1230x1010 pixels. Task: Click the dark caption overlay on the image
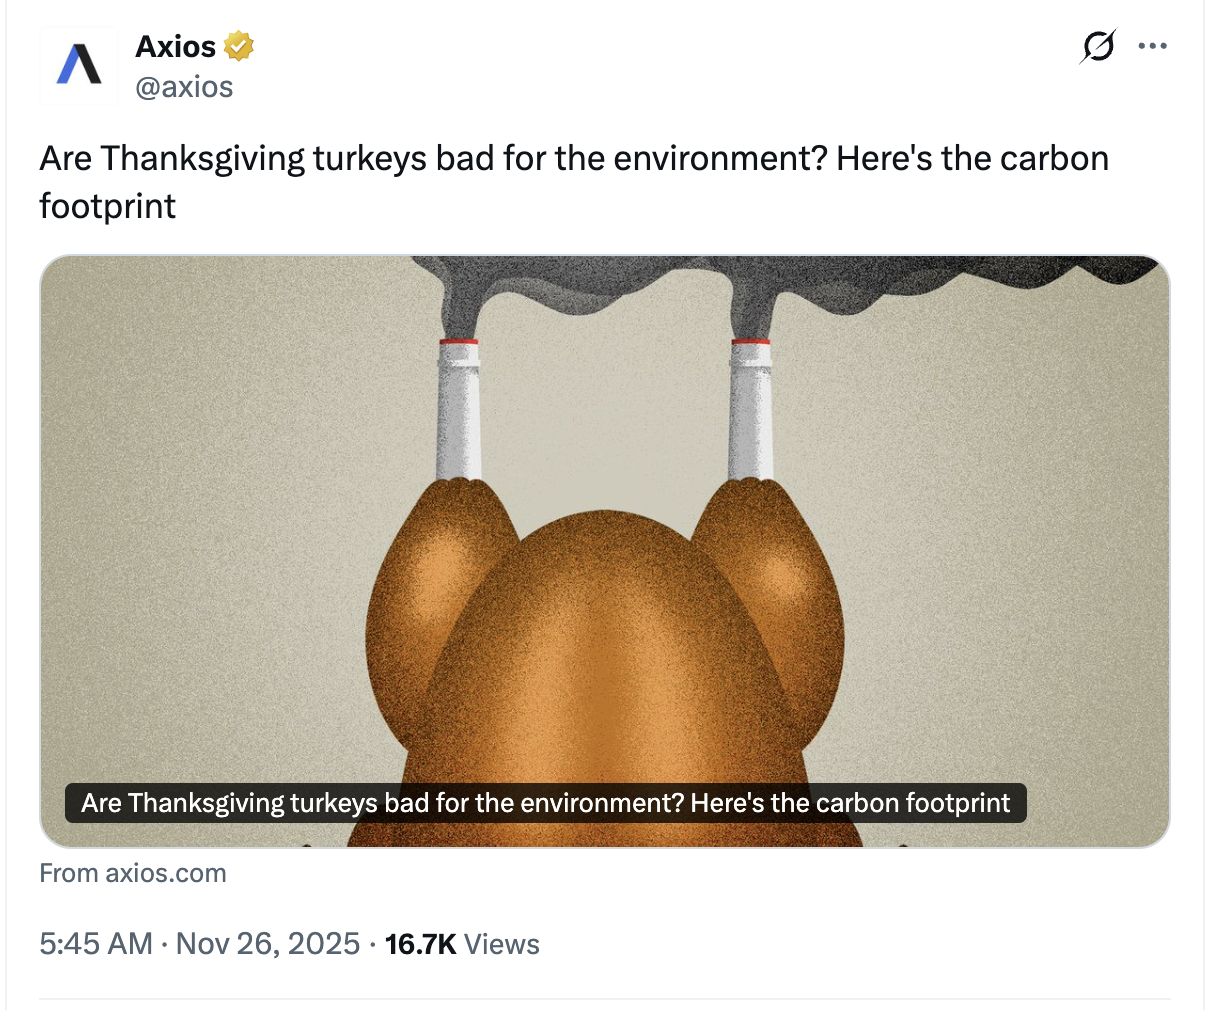[545, 803]
